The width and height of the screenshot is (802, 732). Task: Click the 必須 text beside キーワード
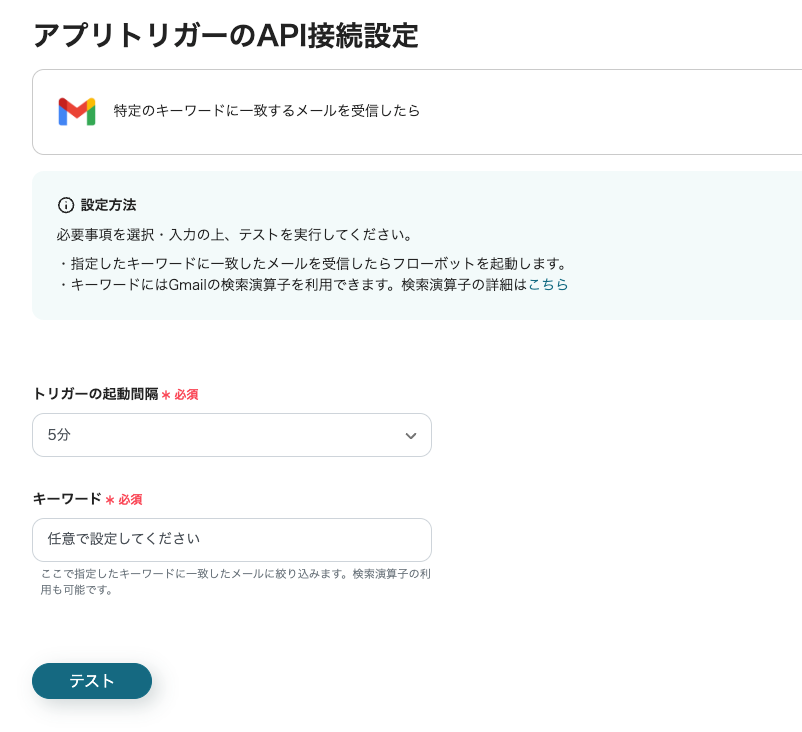tap(130, 499)
